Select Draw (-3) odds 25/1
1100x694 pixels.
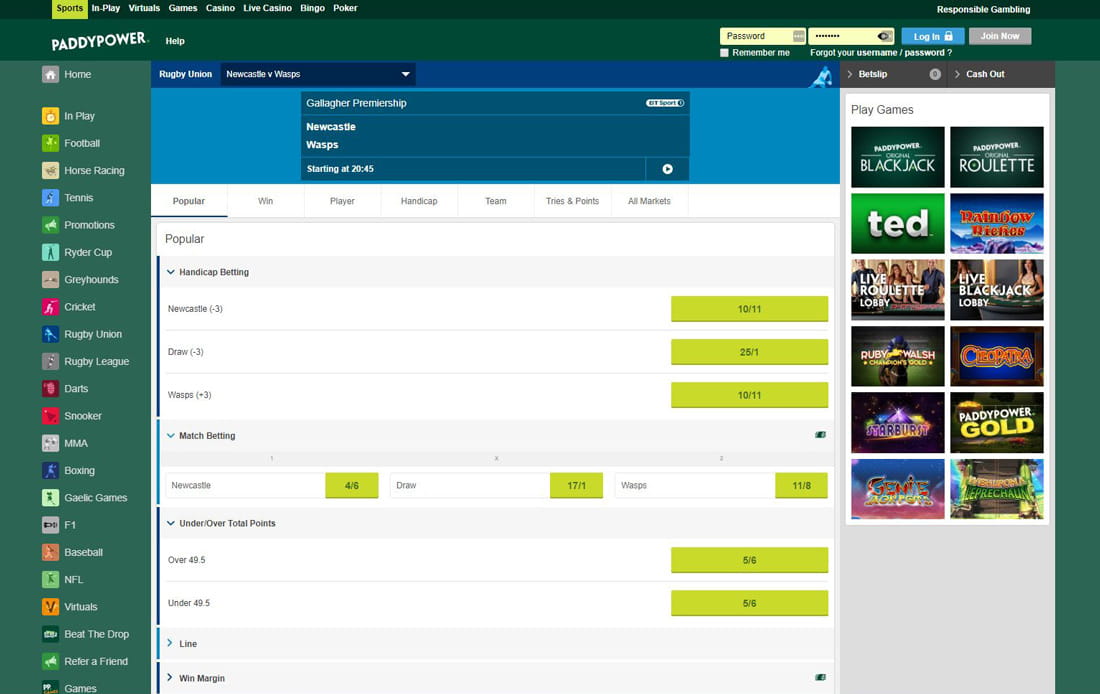pos(749,352)
